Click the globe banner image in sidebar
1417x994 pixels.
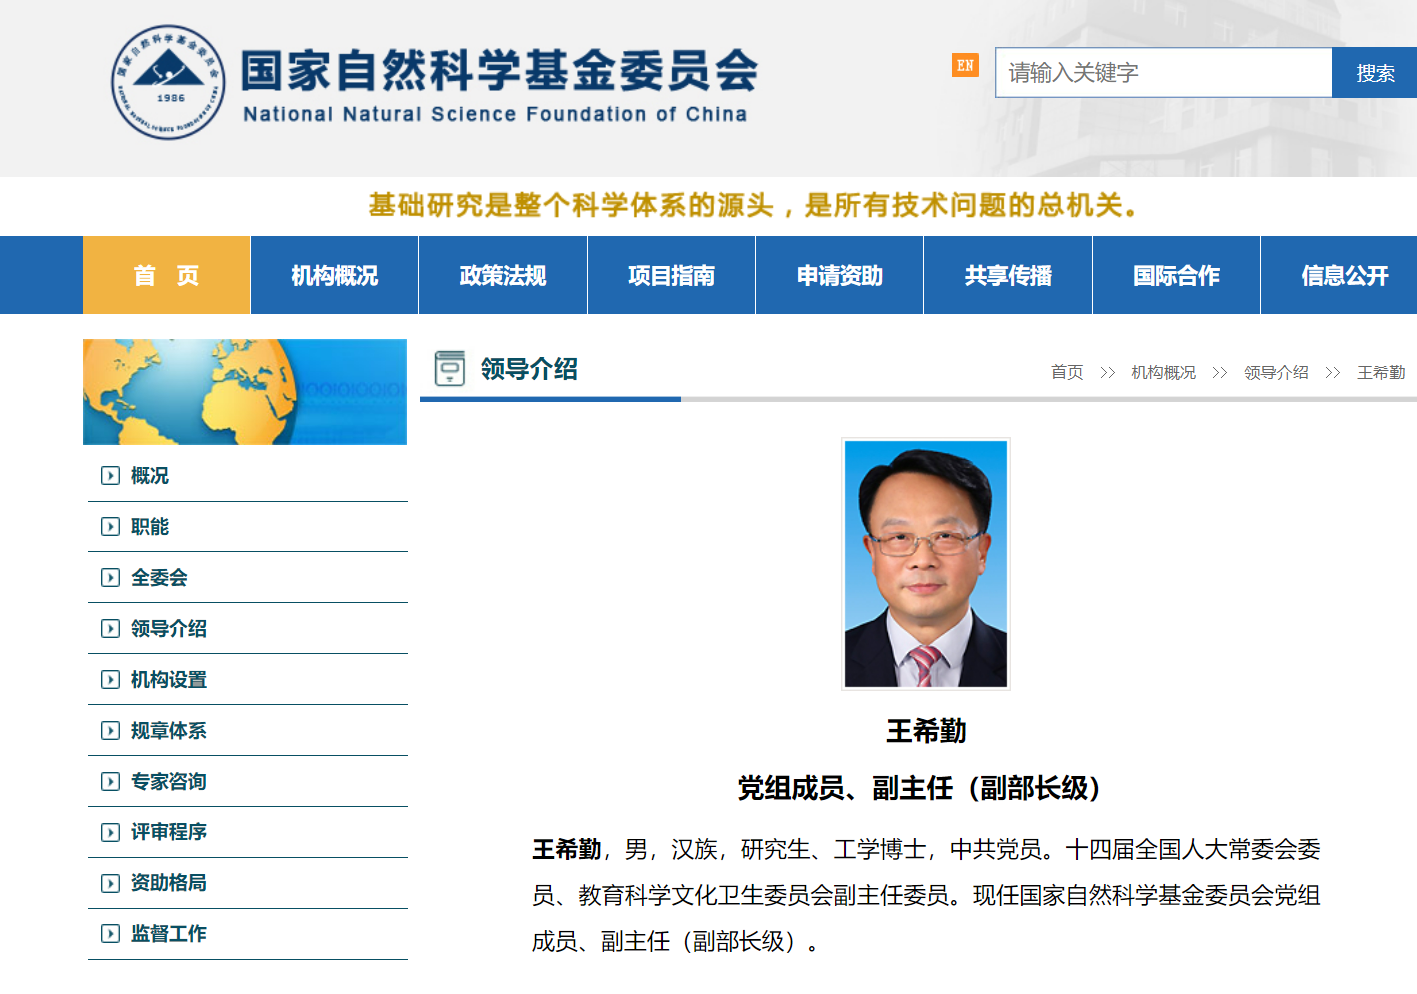pos(245,392)
